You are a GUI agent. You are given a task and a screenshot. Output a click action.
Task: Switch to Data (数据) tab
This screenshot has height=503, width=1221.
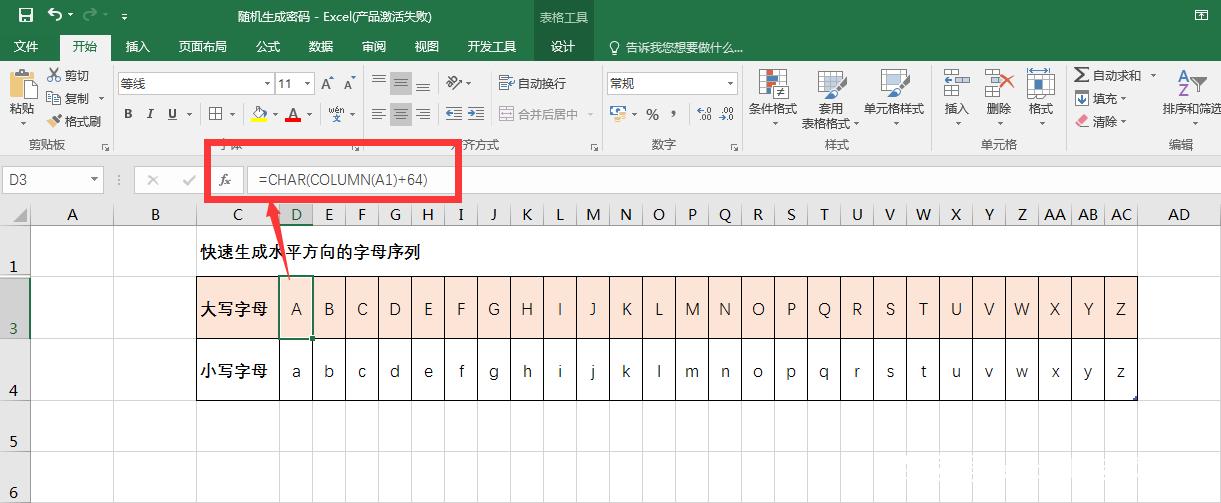click(321, 47)
